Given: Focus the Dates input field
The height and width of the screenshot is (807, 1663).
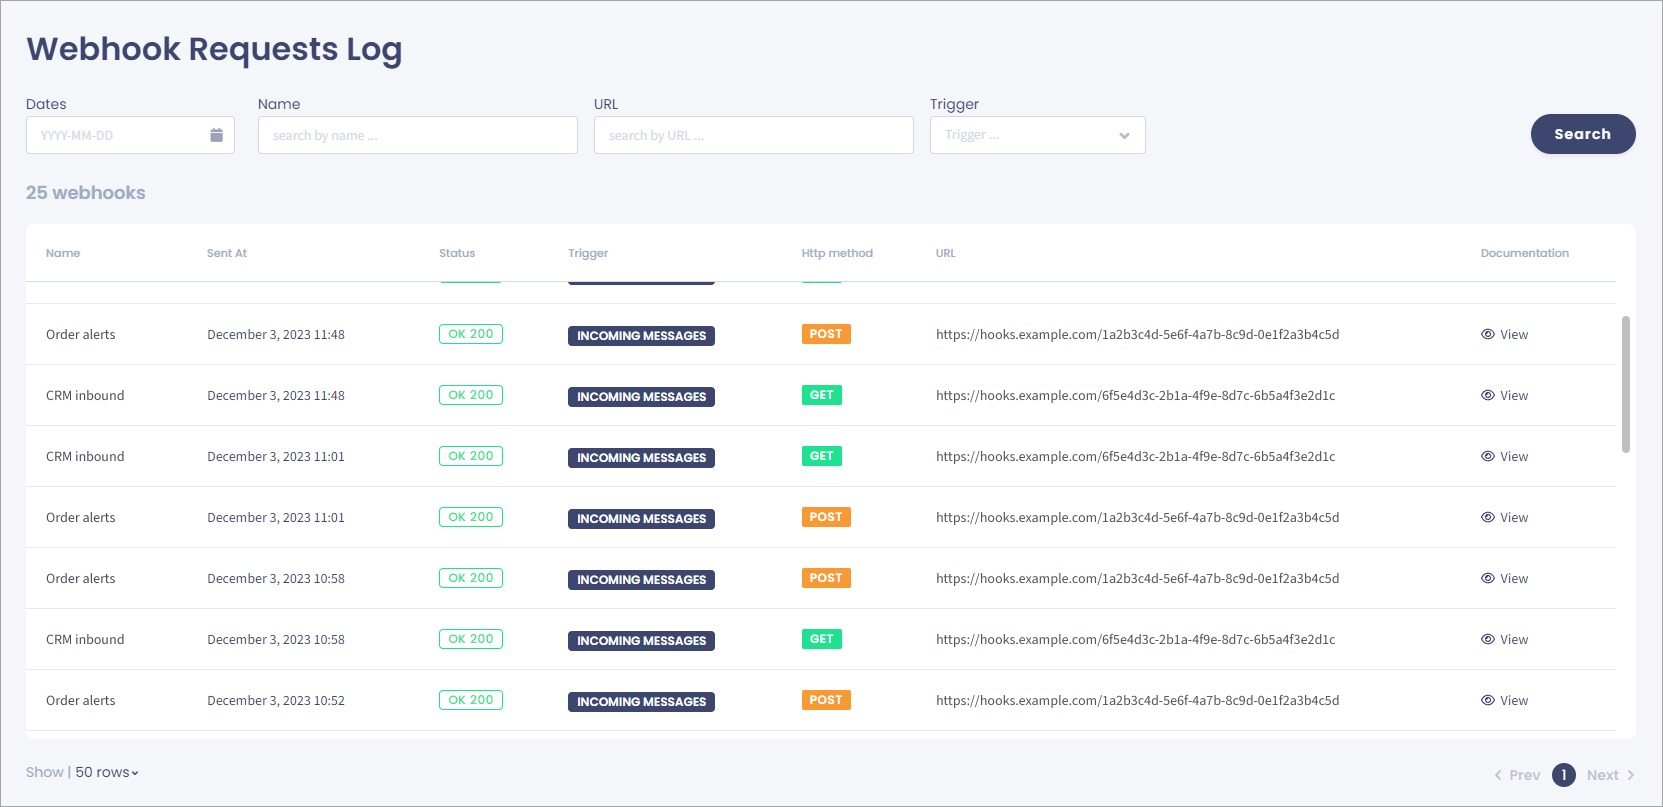Looking at the screenshot, I should coord(130,135).
